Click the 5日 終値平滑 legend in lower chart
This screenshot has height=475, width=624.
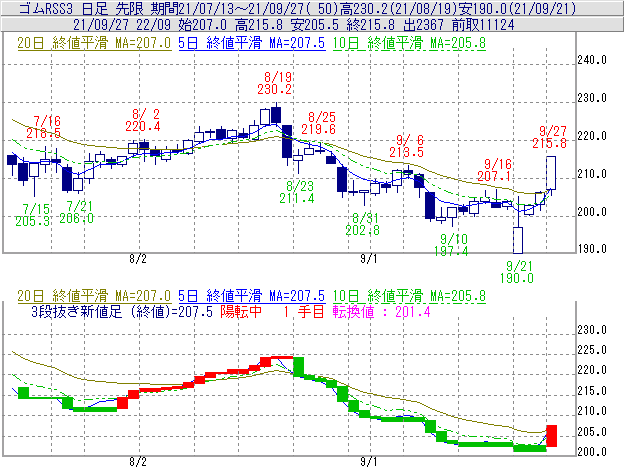252,296
